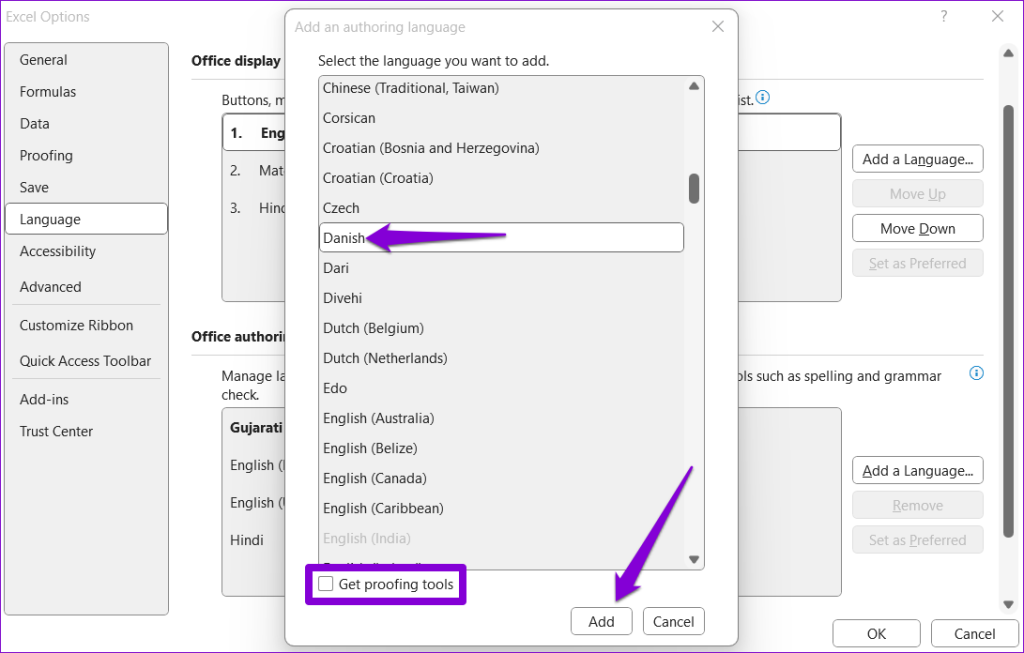Close the Add an authoring language dialog
The width and height of the screenshot is (1024, 653).
(718, 27)
